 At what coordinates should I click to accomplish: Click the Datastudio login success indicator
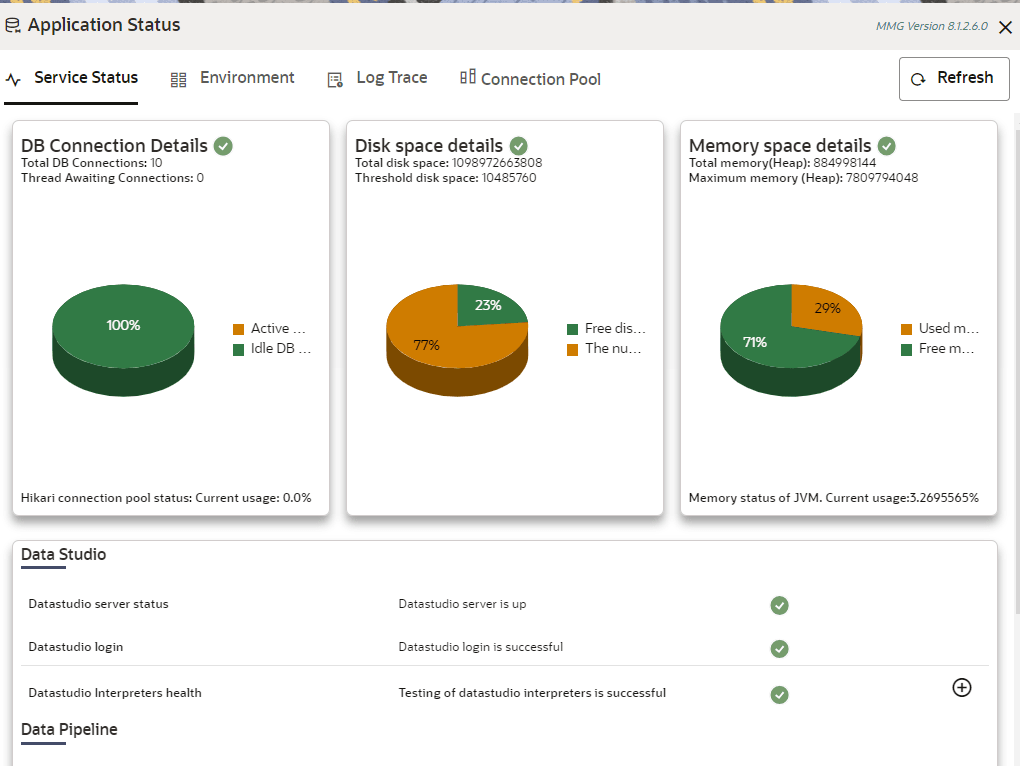(x=779, y=649)
